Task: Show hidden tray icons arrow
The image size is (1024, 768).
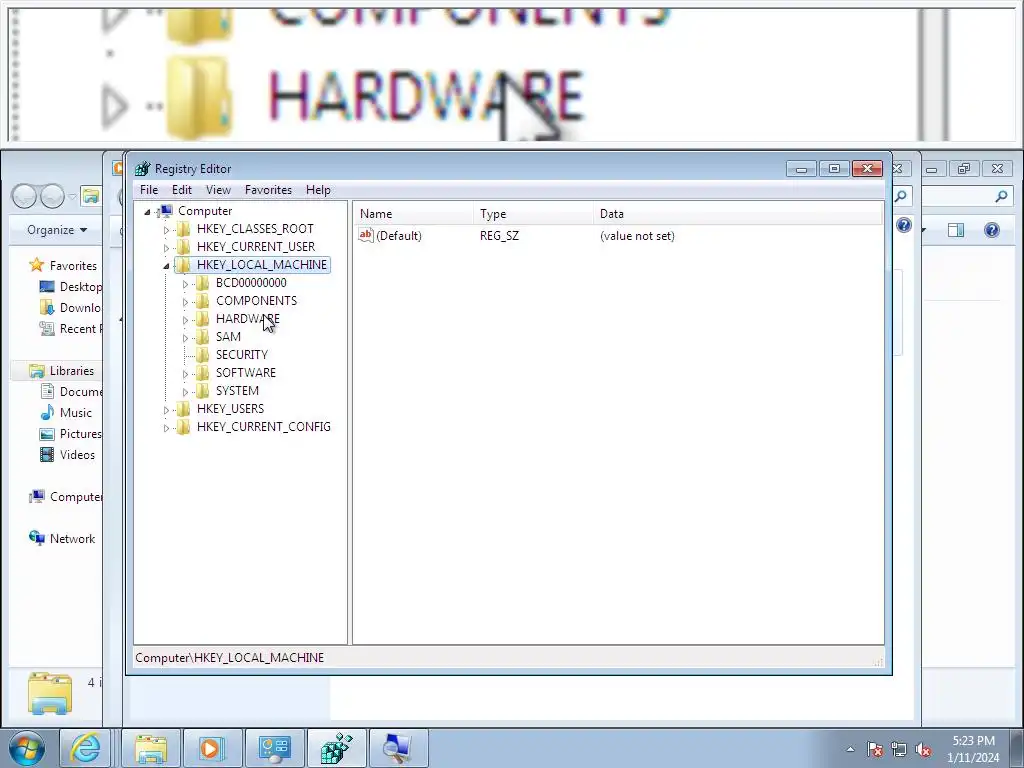Action: coord(850,749)
